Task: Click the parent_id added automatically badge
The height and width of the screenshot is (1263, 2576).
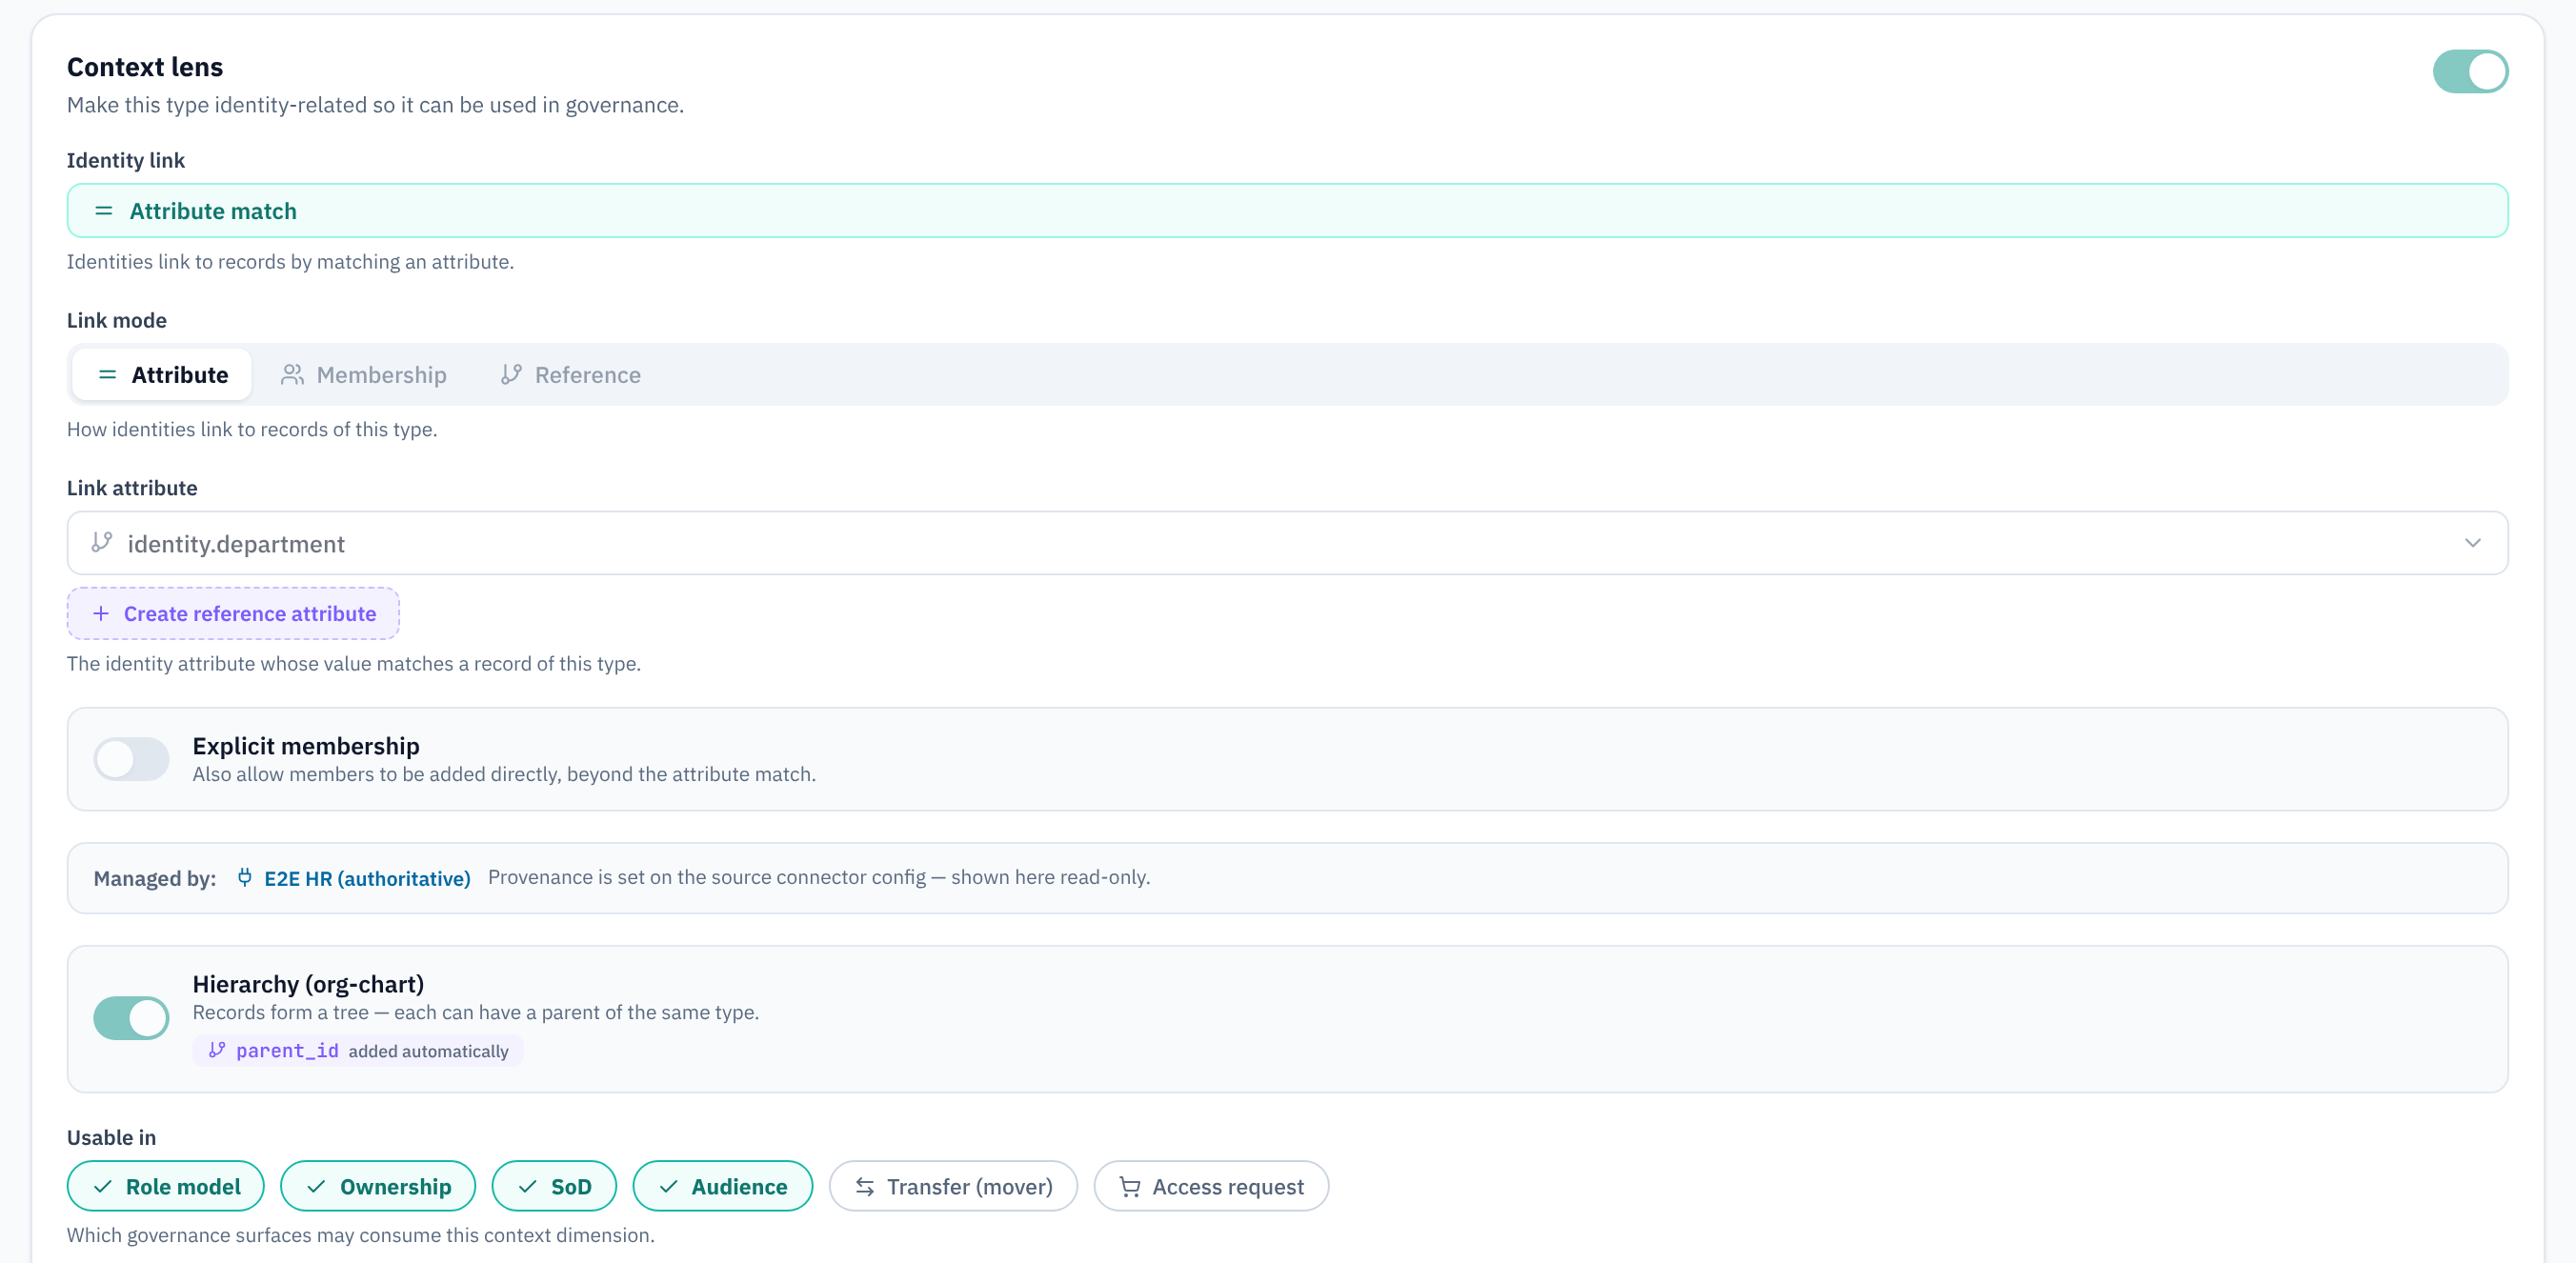Action: click(358, 1050)
